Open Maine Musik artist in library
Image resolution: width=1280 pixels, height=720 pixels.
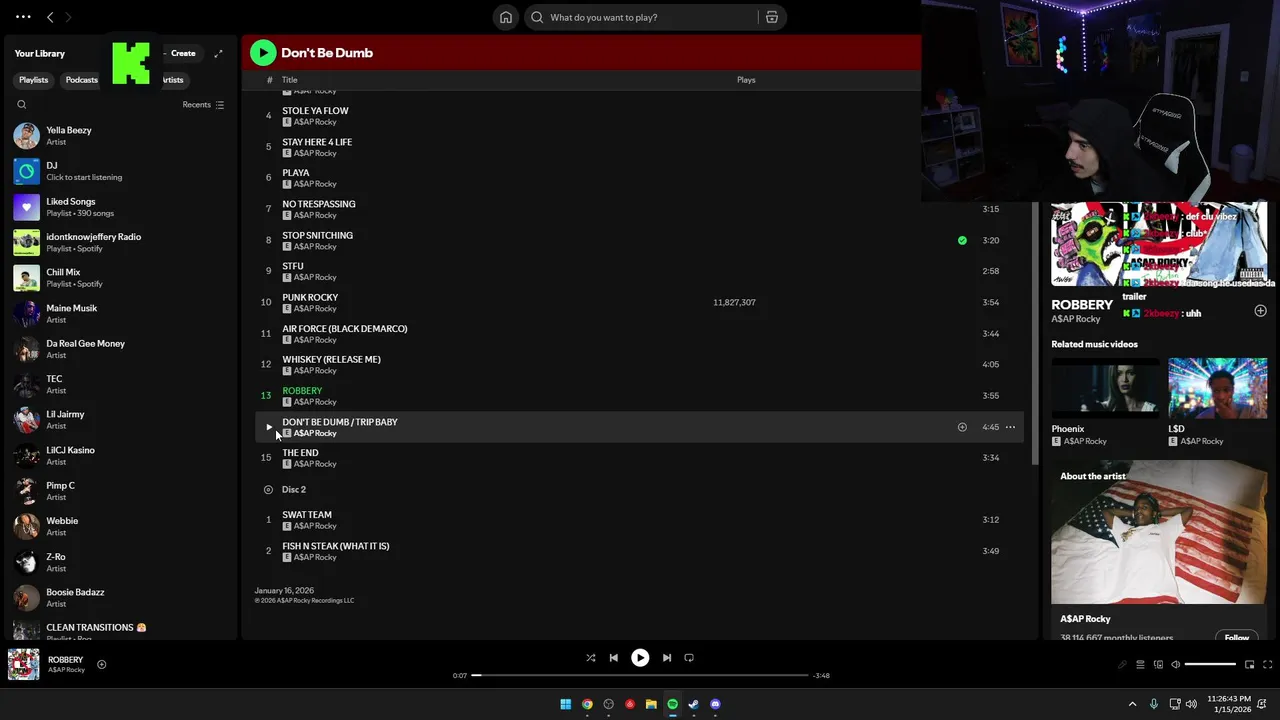coord(120,314)
